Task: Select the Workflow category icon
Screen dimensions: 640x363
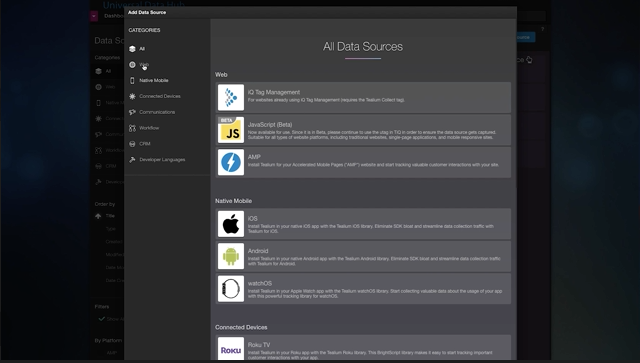Action: [132, 128]
